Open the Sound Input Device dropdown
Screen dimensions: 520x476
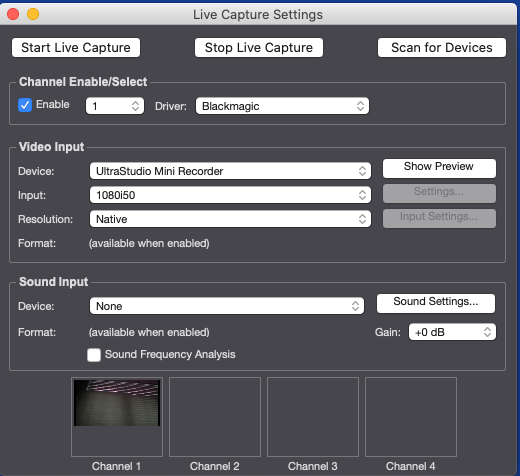(x=227, y=306)
